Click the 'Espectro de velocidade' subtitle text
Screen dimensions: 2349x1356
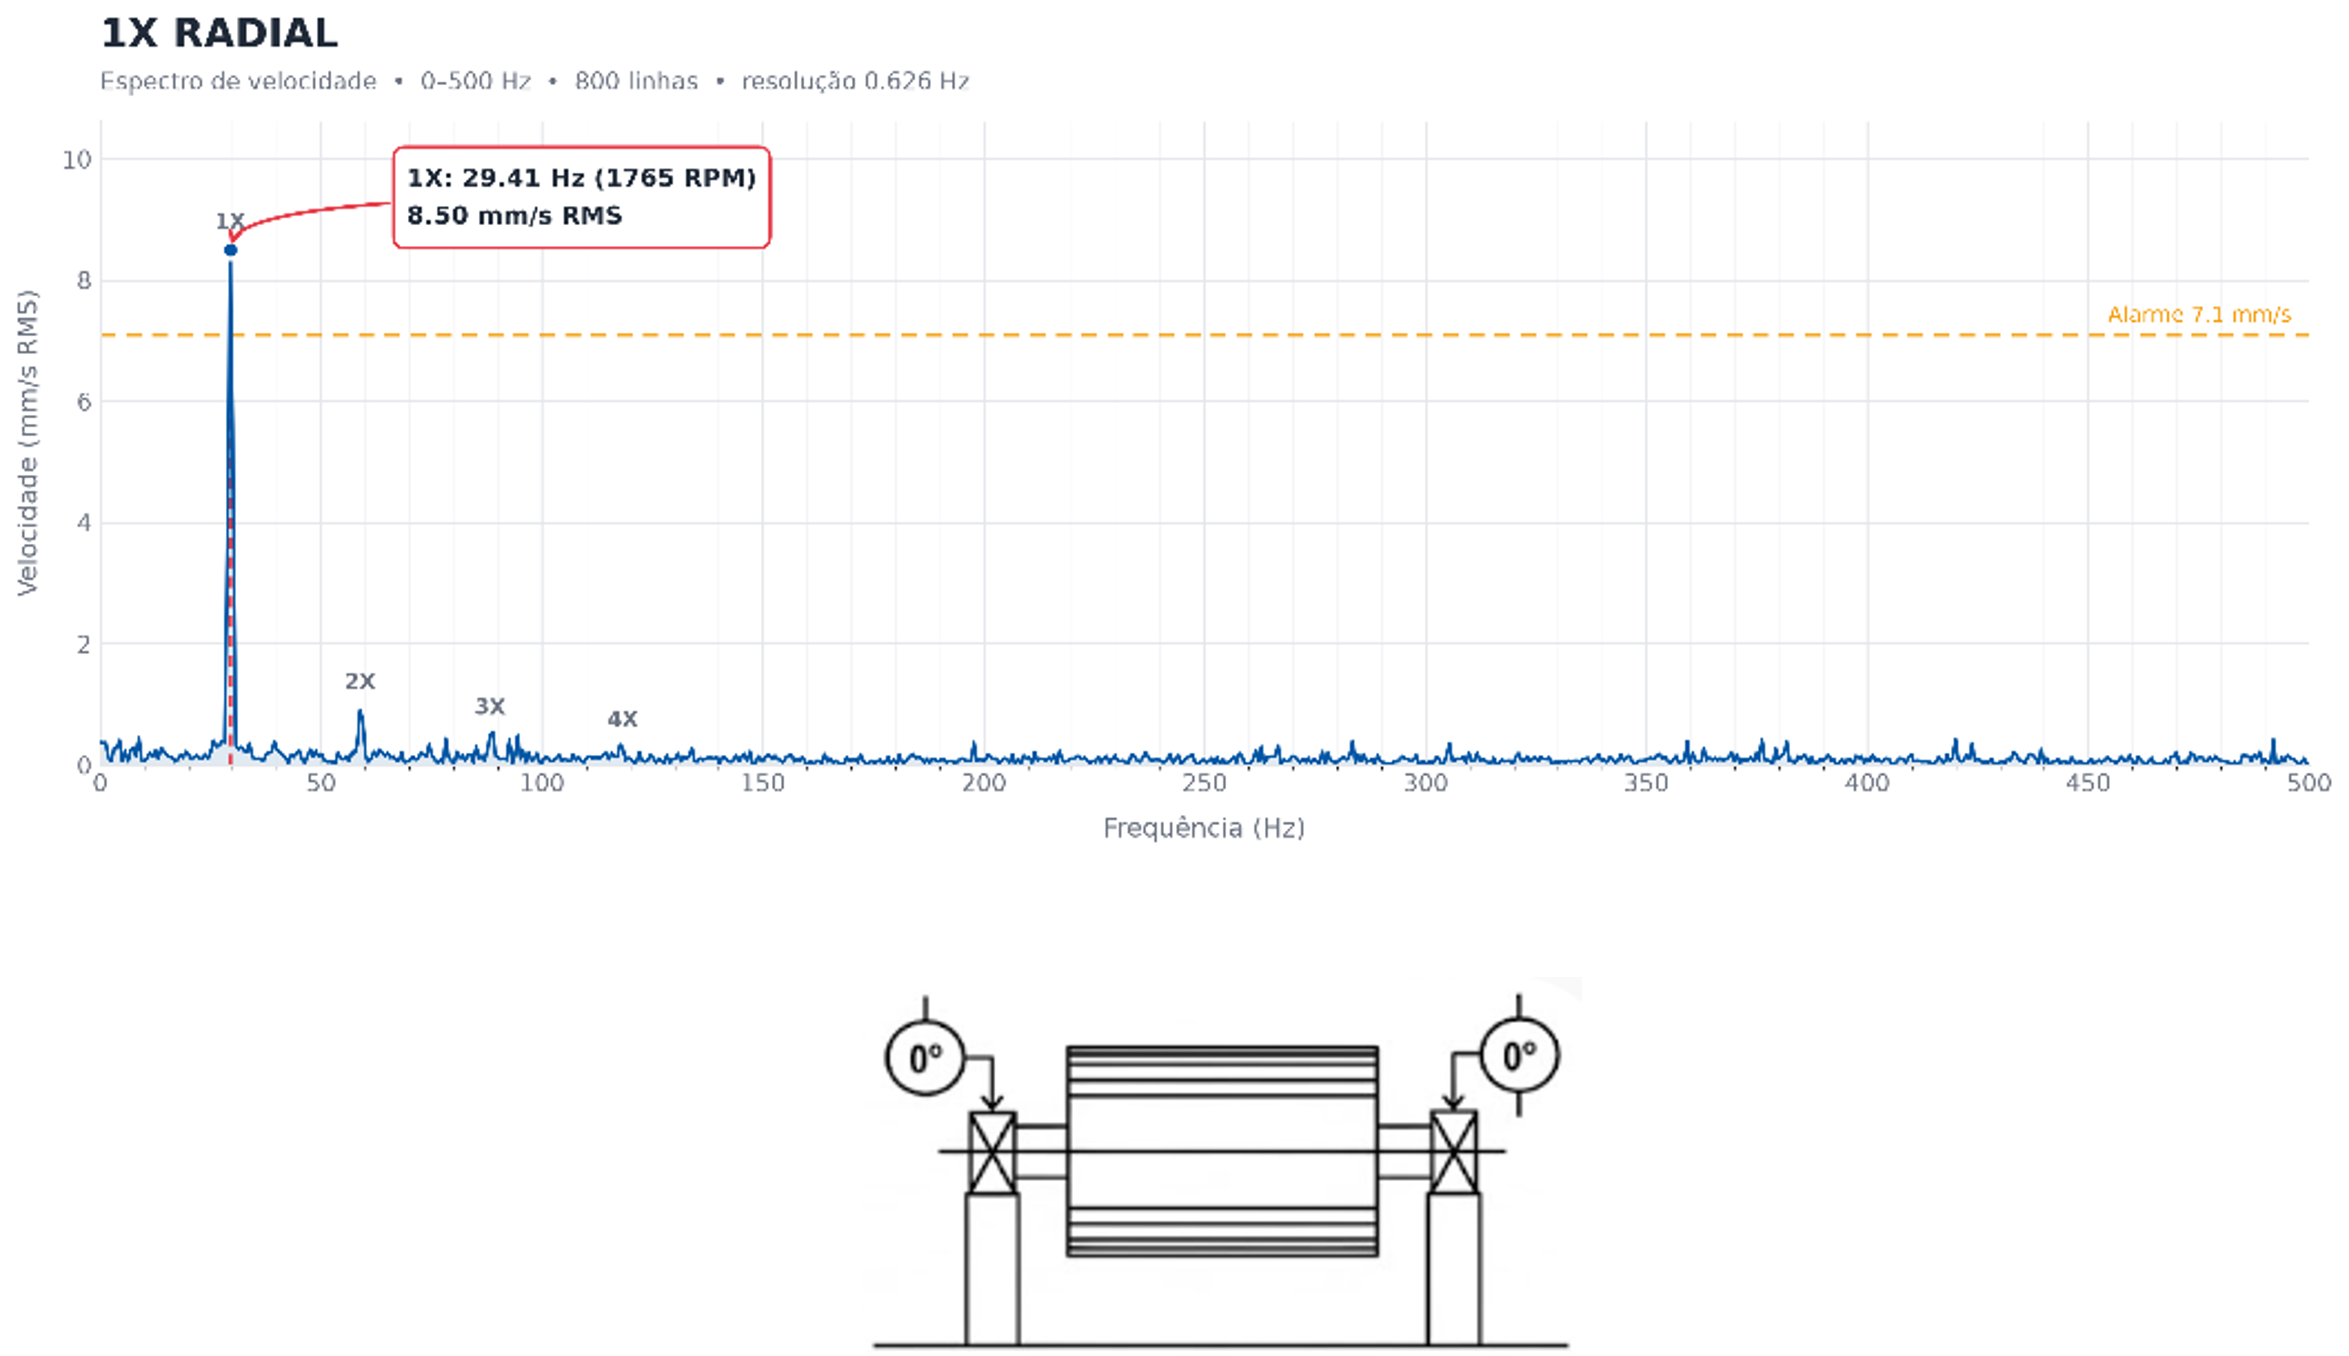pyautogui.click(x=238, y=81)
